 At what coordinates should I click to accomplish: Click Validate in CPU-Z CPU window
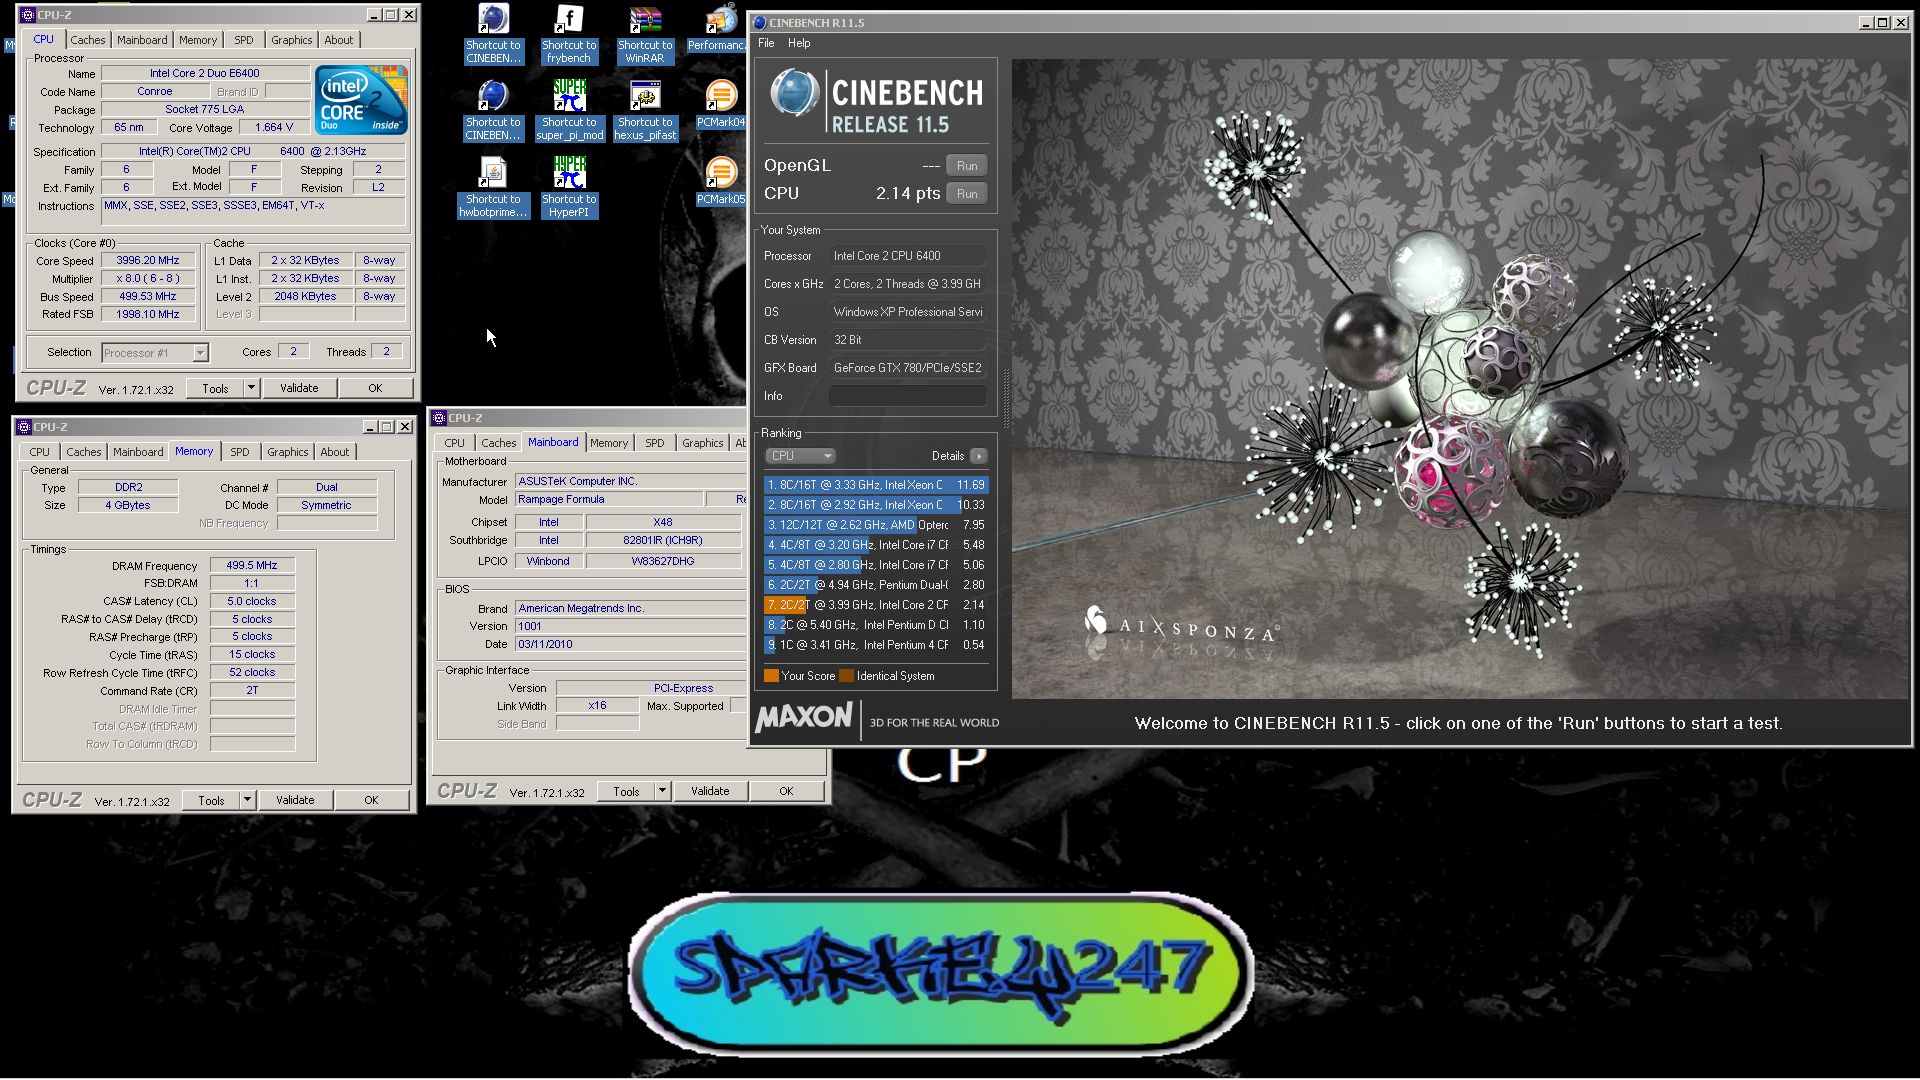pyautogui.click(x=299, y=388)
